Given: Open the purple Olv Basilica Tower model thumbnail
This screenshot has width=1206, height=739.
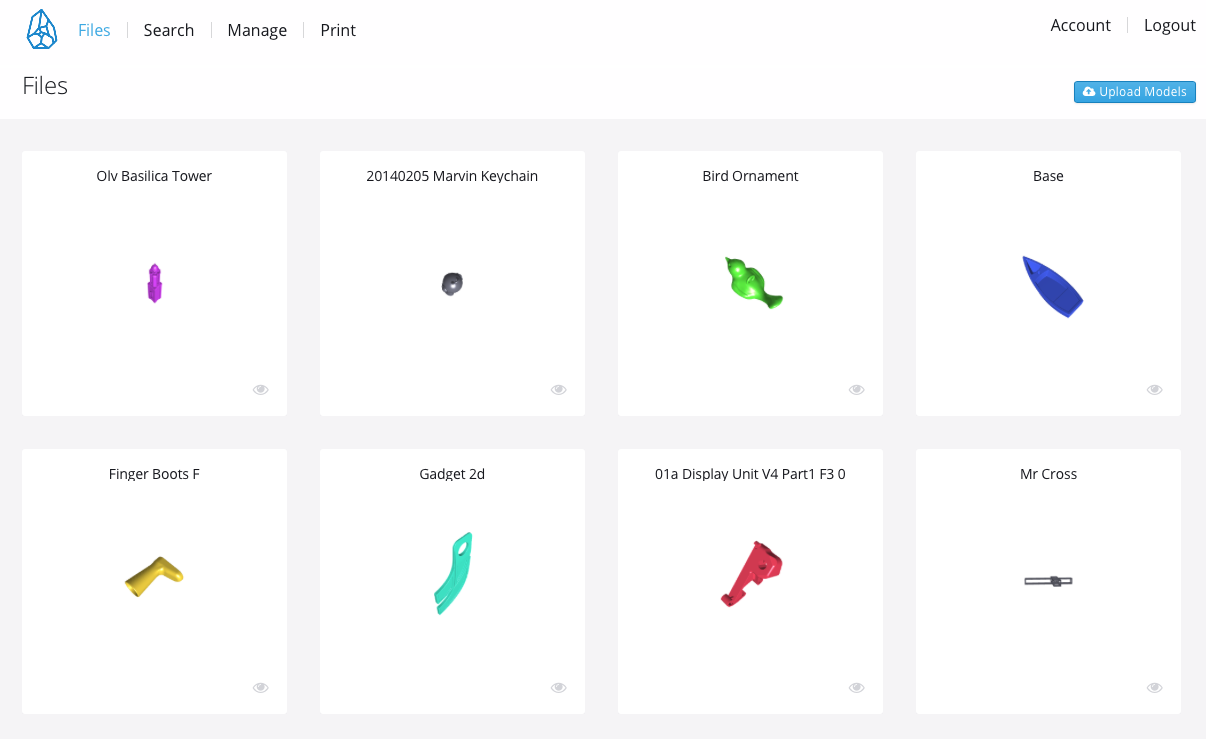Looking at the screenshot, I should click(154, 283).
